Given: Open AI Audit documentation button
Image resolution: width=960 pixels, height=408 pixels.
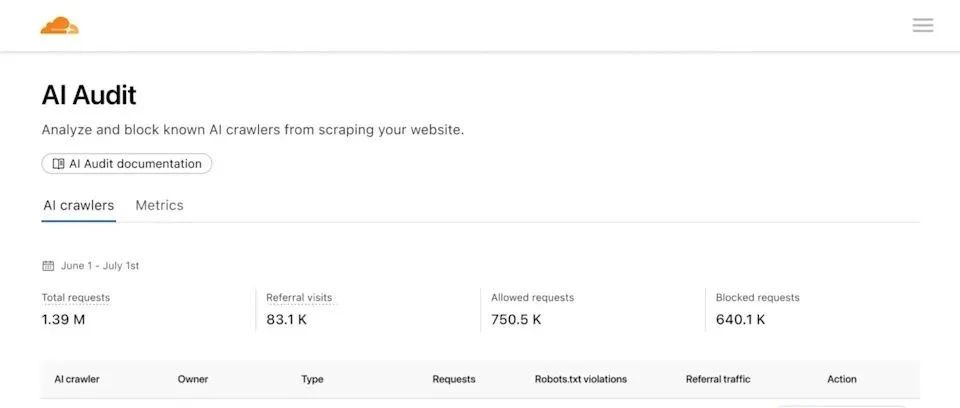Looking at the screenshot, I should [127, 164].
